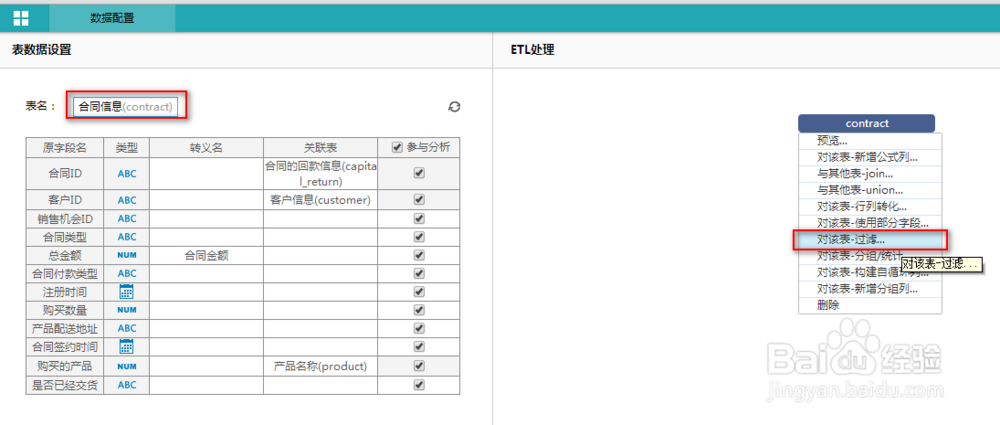This screenshot has width=1000, height=425.
Task: Uncheck the 参与分析 box in the 是否已经交货 row
Action: 419,385
